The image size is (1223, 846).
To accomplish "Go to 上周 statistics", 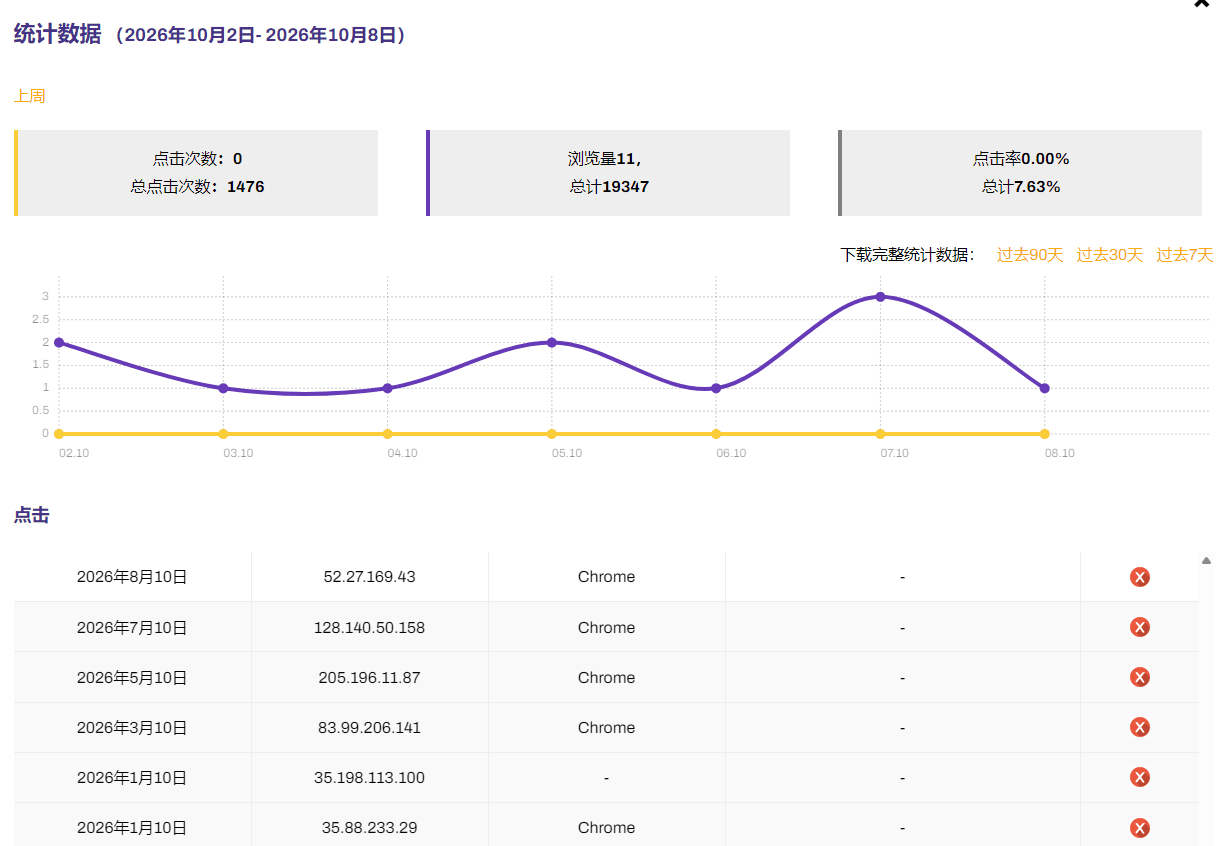I will pos(29,96).
